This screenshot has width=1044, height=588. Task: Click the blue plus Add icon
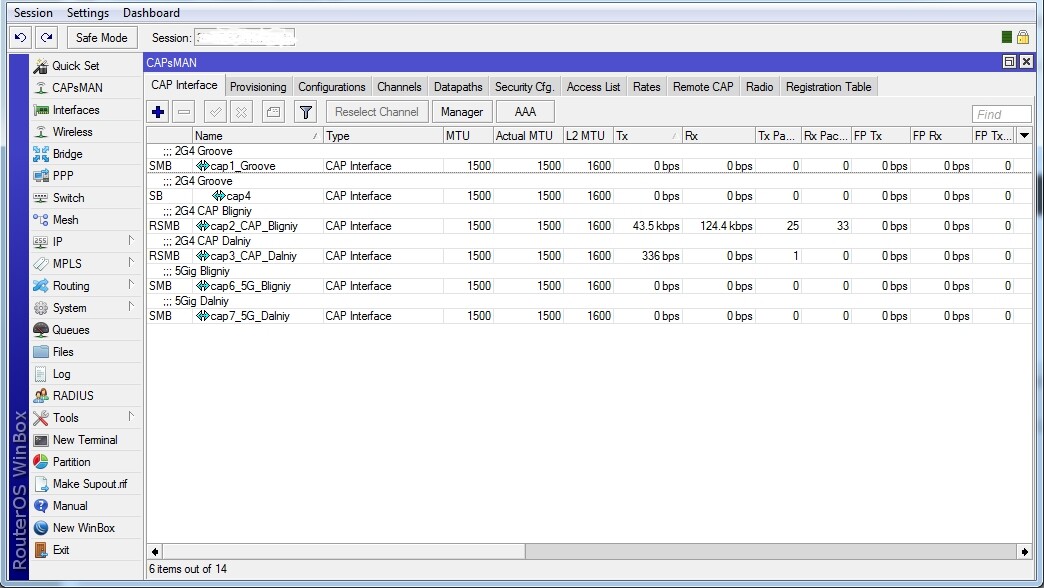(158, 112)
